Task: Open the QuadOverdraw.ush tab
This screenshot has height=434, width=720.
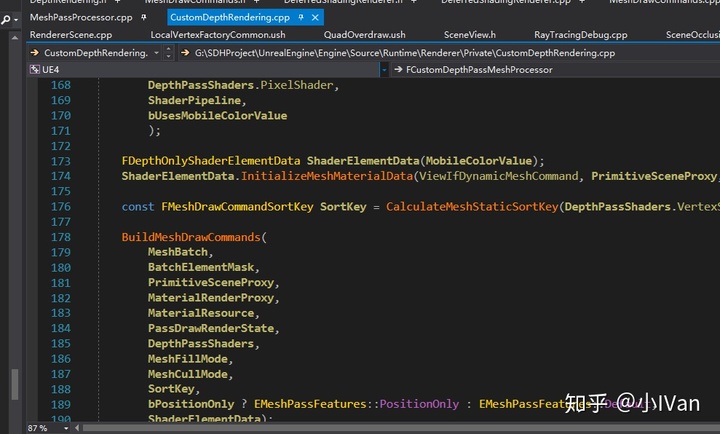Action: 365,35
